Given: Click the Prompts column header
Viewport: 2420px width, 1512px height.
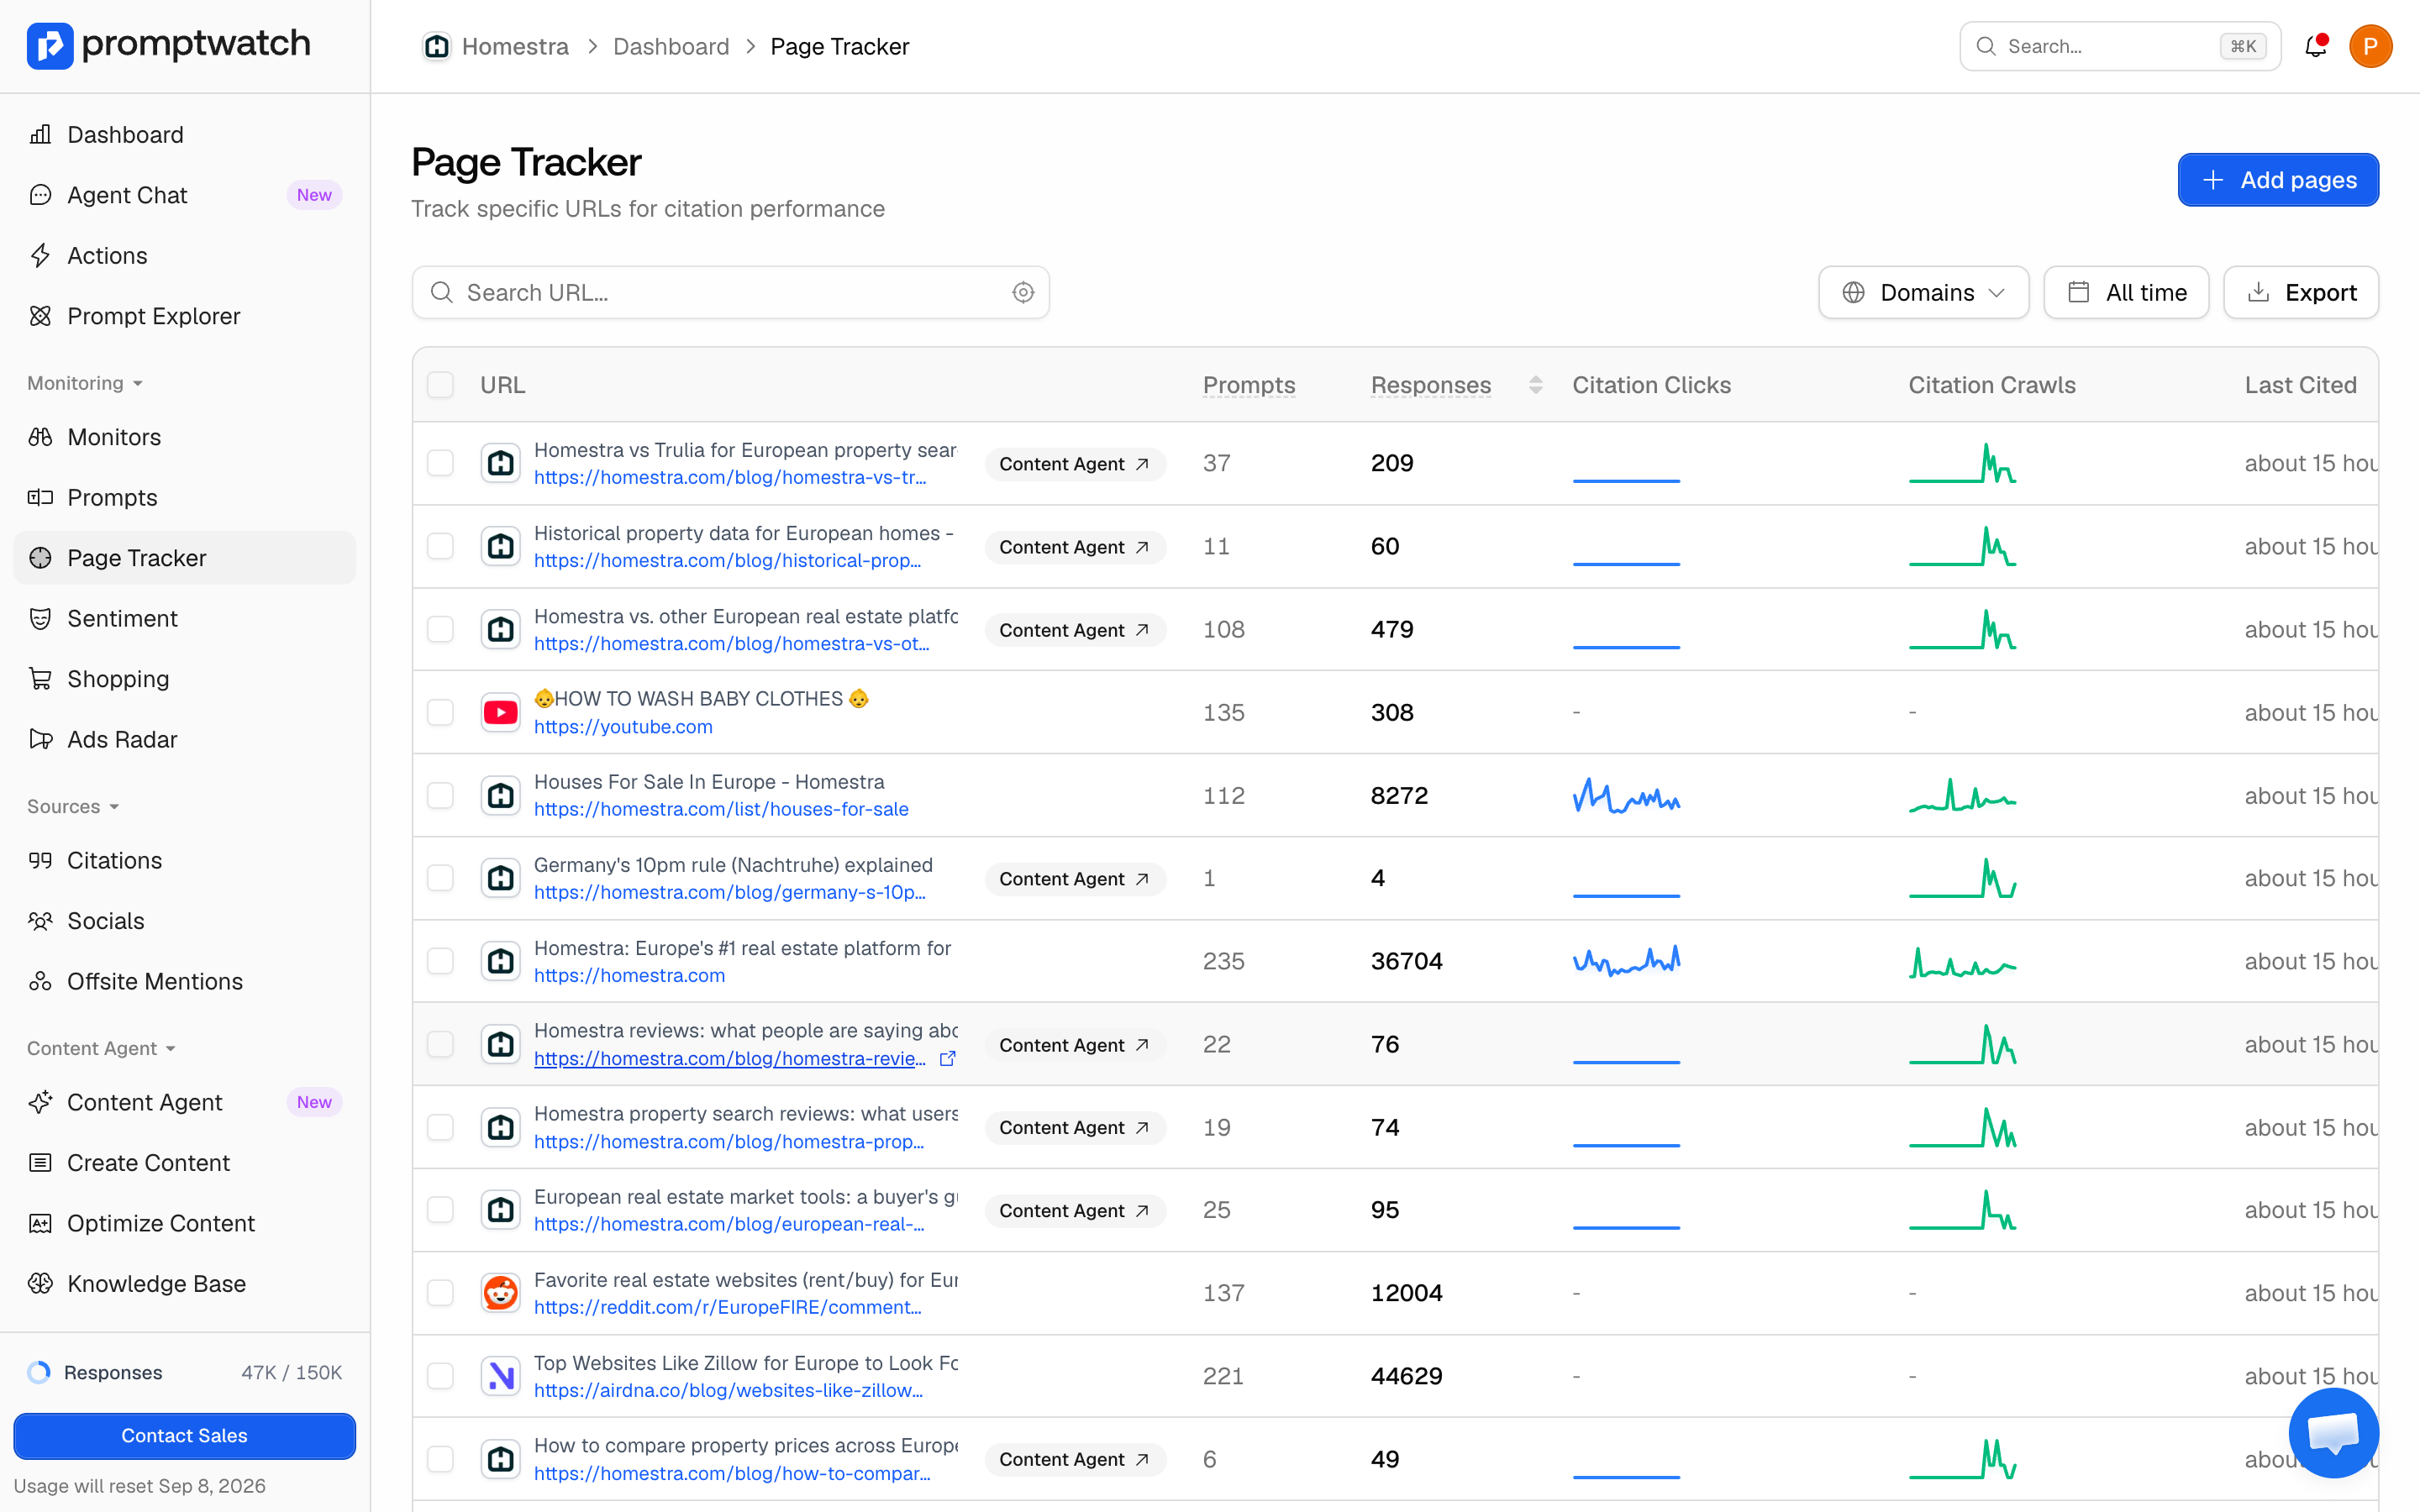Looking at the screenshot, I should [x=1249, y=385].
